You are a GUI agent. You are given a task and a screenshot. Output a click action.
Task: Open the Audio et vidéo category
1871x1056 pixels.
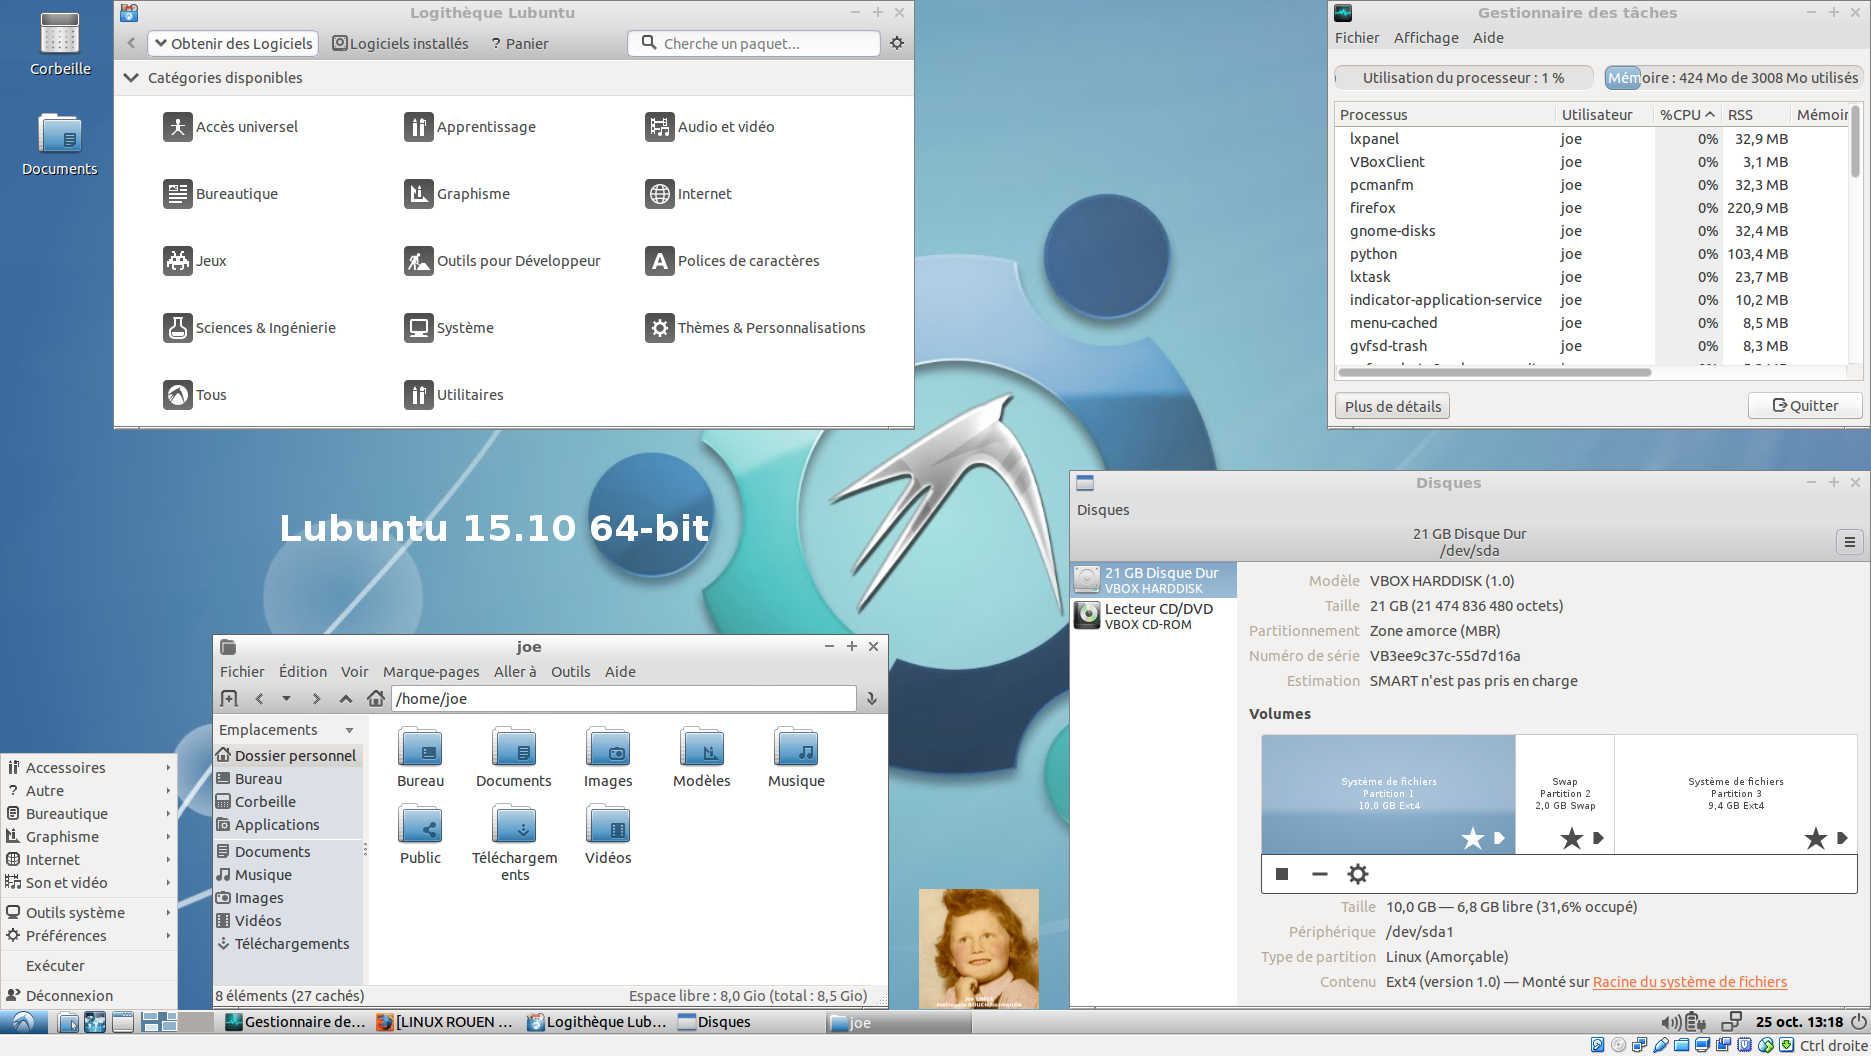710,127
